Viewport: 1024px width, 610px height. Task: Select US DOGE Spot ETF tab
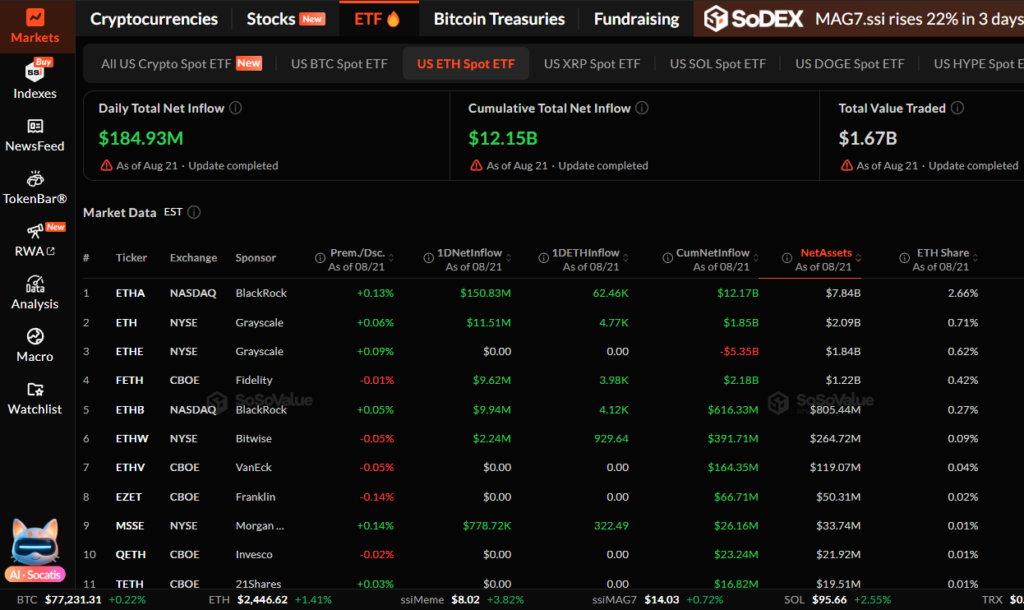(850, 63)
